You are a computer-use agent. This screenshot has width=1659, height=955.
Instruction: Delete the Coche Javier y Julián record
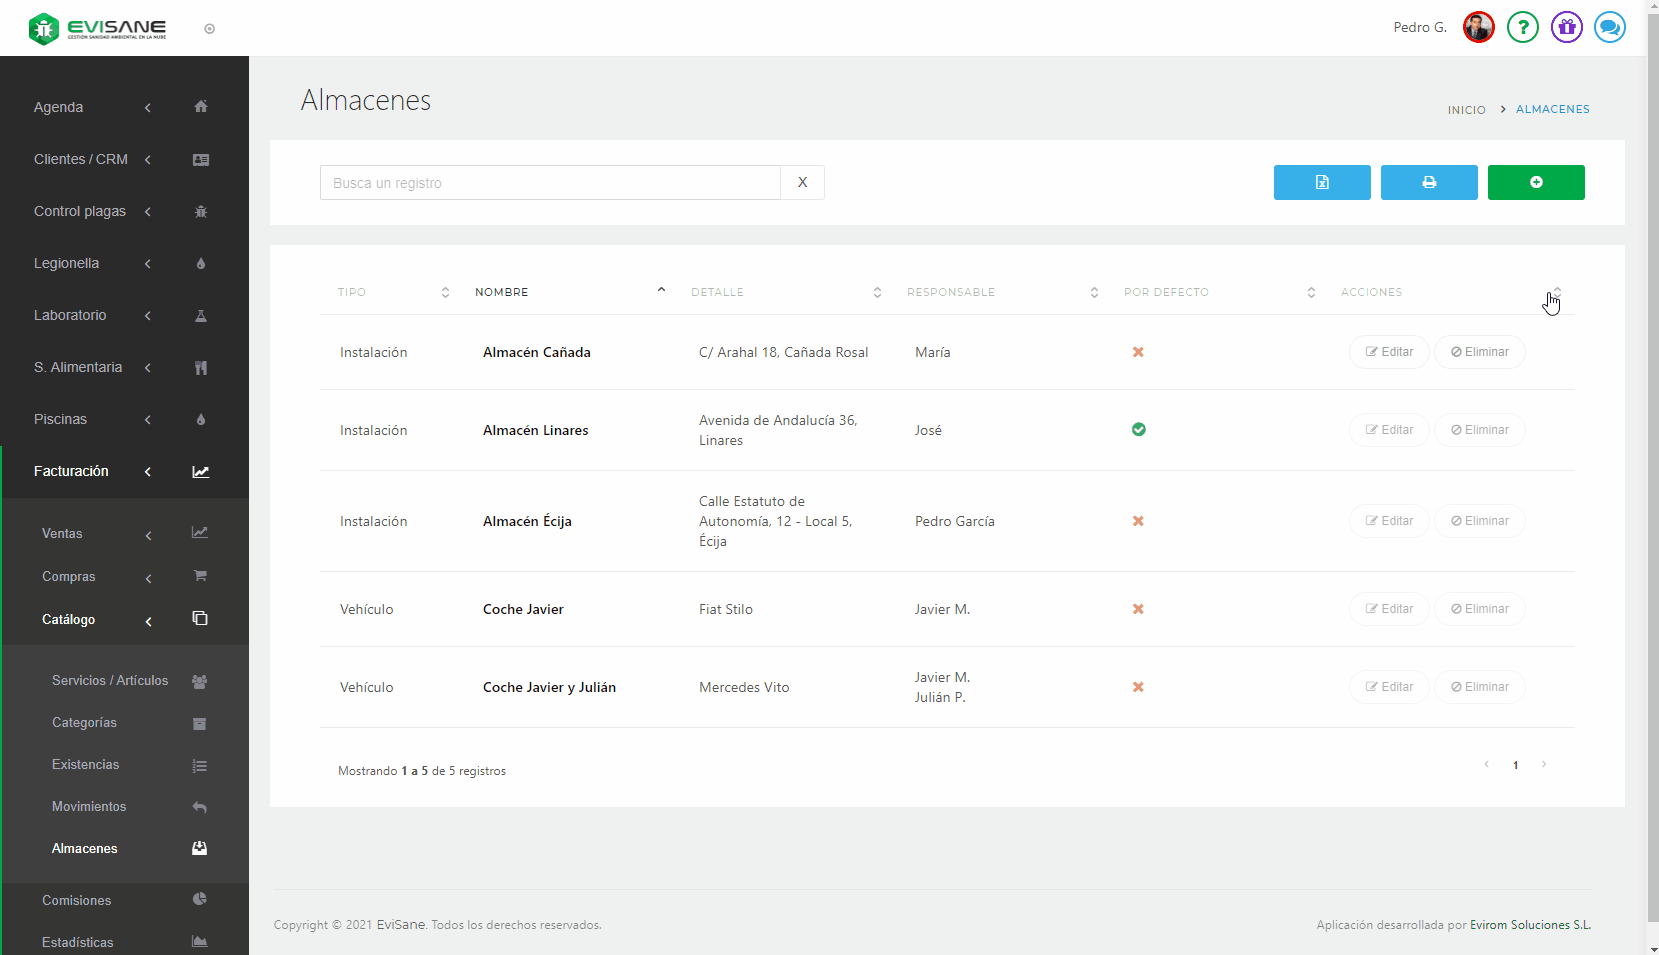pyautogui.click(x=1479, y=687)
